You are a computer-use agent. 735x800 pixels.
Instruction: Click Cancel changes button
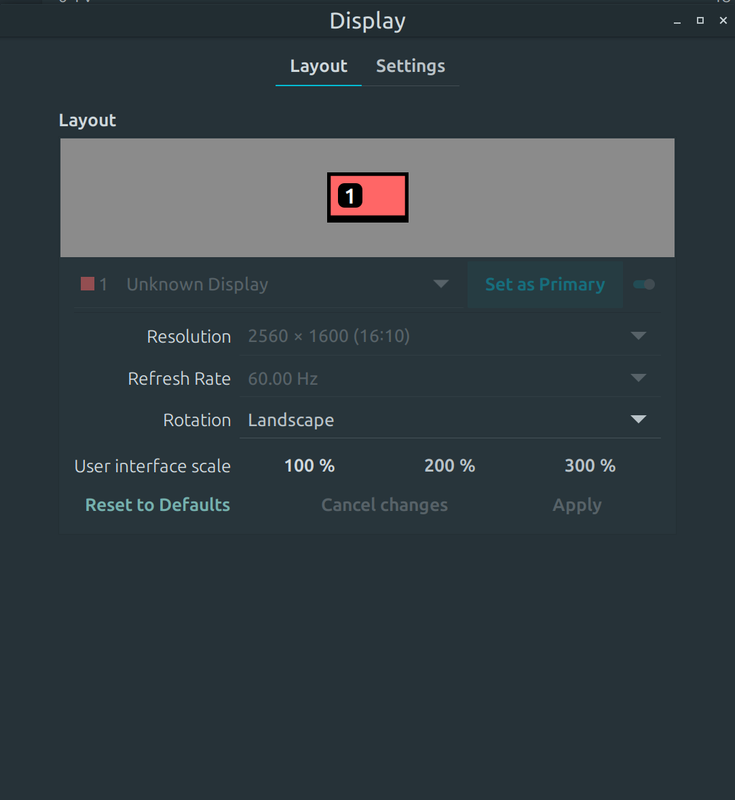384,505
